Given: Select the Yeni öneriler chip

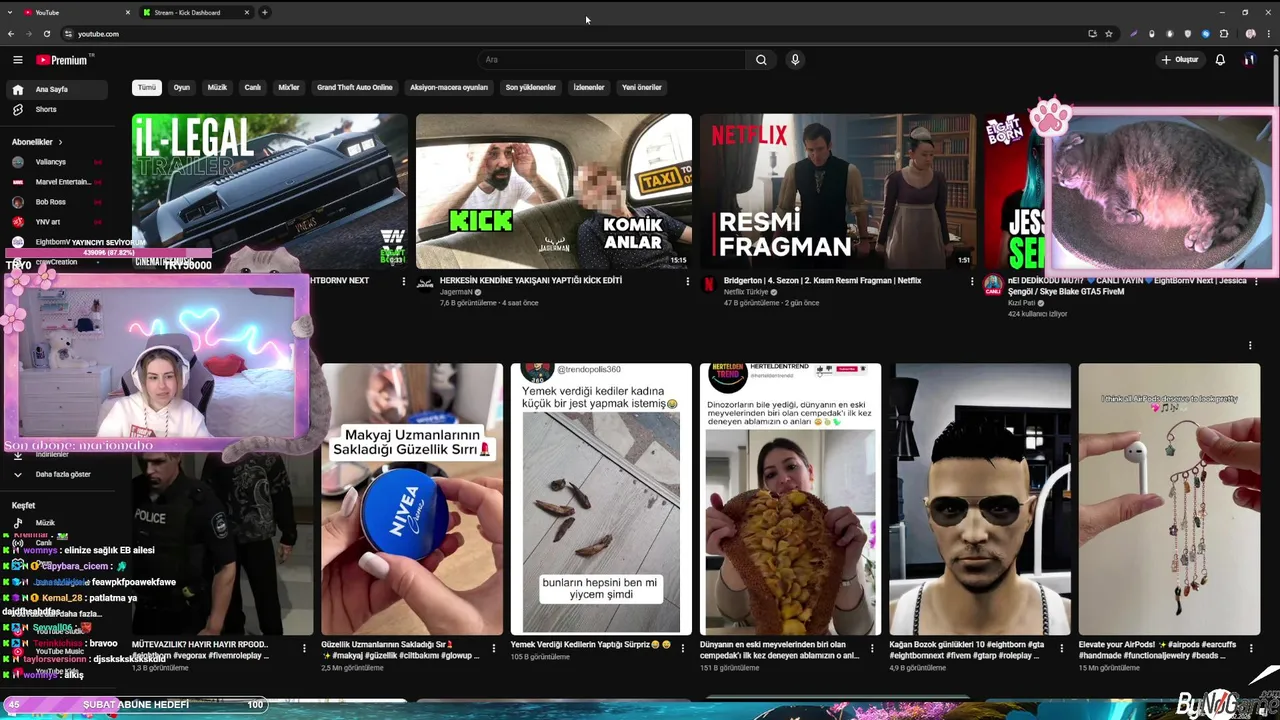Looking at the screenshot, I should [642, 88].
